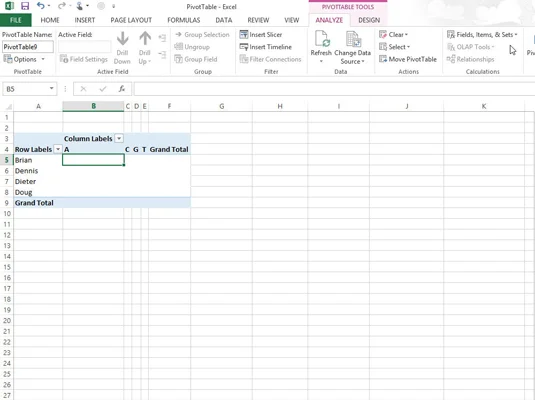Expand the Row Labels filter dropdown
This screenshot has width=535, height=400.
[58, 149]
